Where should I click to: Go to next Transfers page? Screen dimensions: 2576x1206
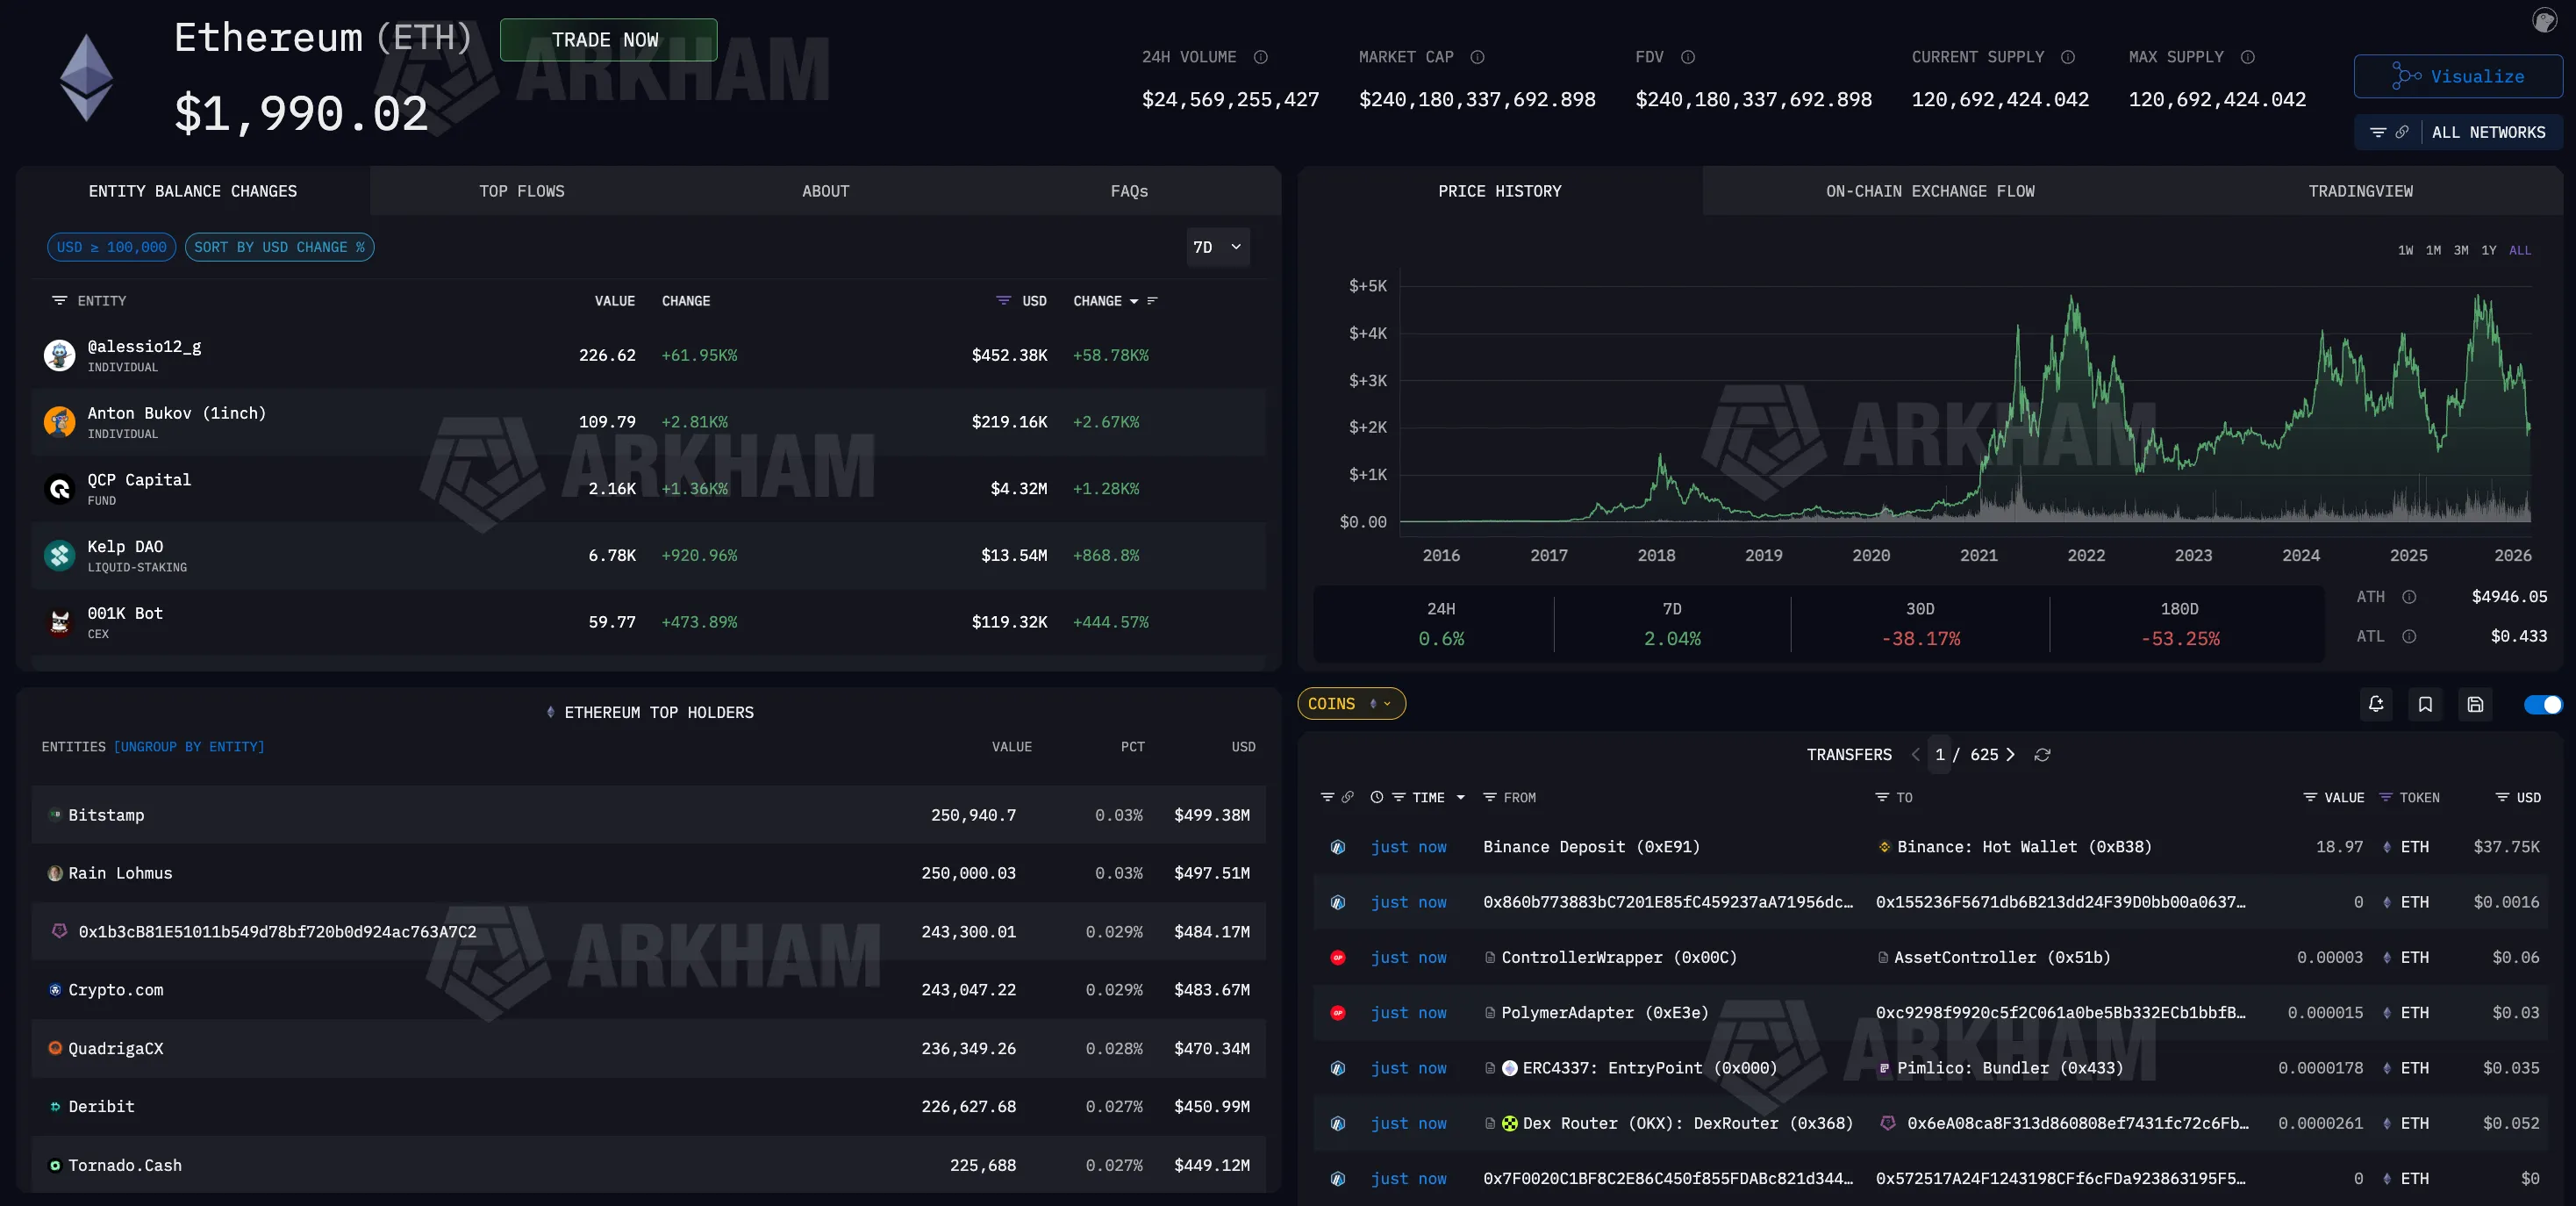point(2010,755)
